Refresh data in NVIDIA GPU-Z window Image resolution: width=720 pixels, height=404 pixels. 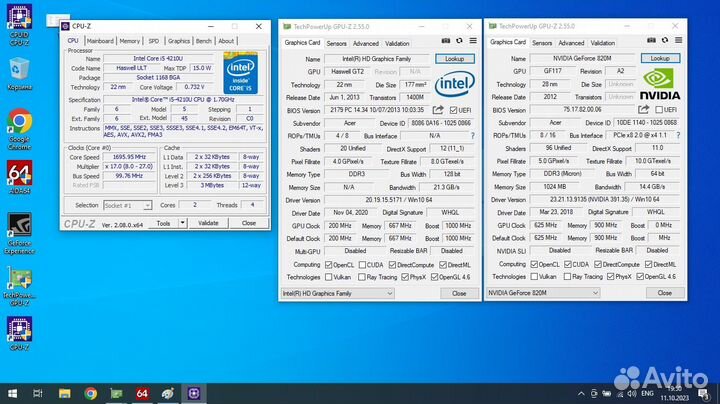coord(665,40)
